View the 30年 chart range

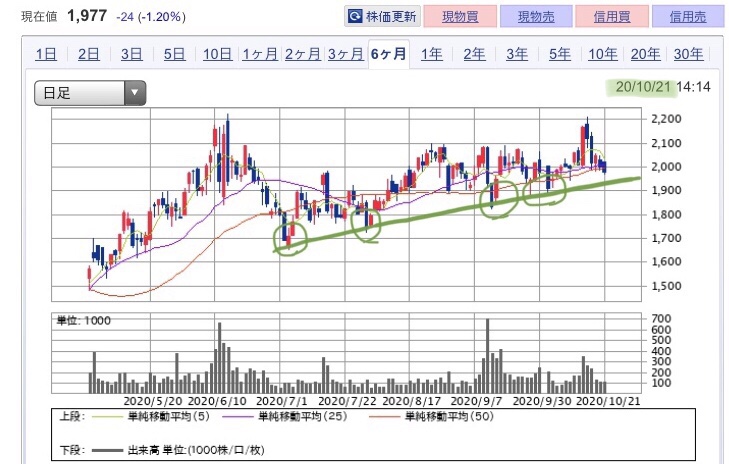(689, 55)
